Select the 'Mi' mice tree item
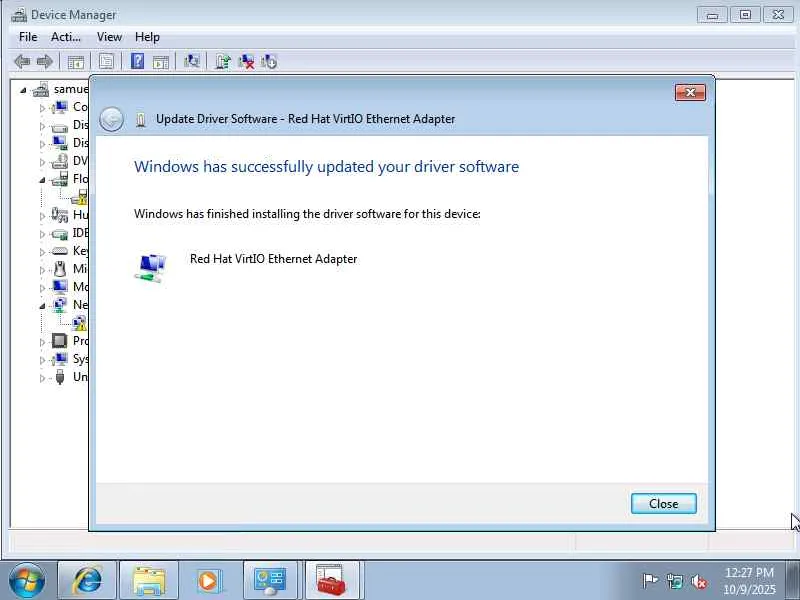The image size is (800, 600). pyautogui.click(x=81, y=268)
